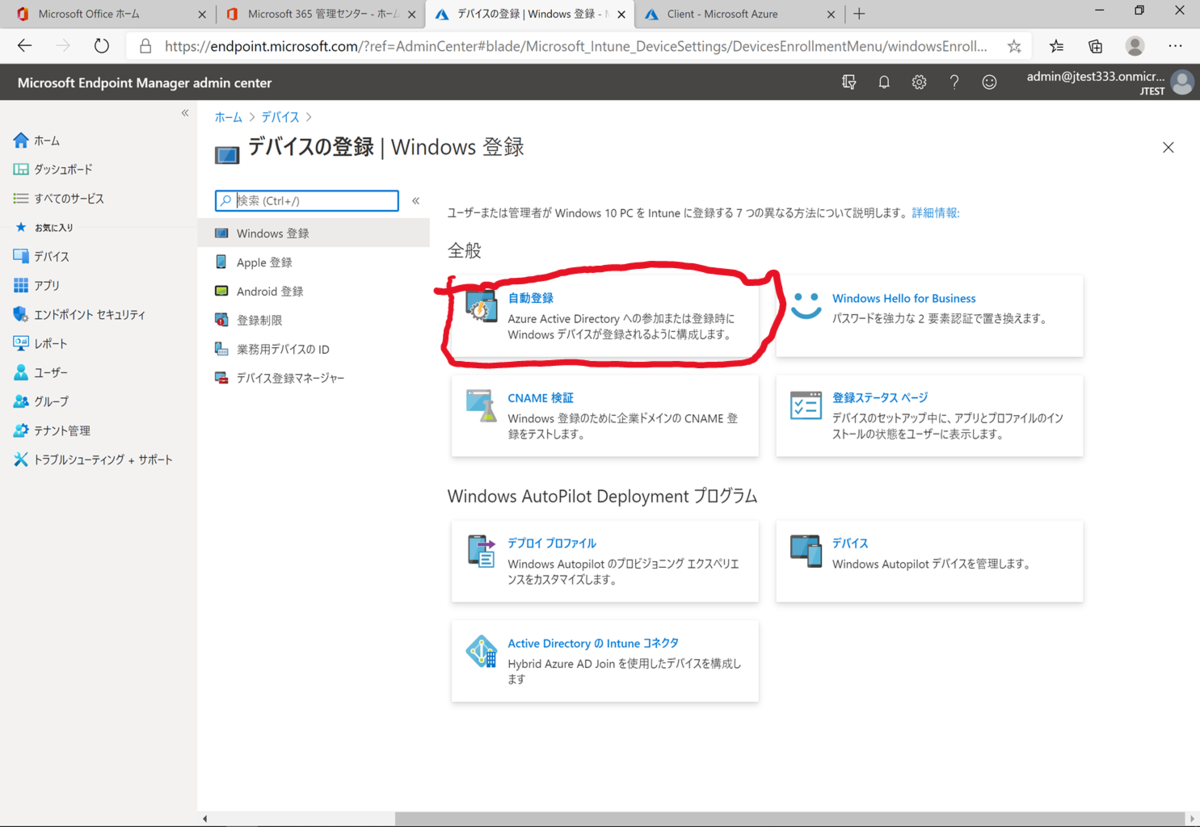Image resolution: width=1200 pixels, height=827 pixels.
Task: Collapse the left navigation with double chevron
Action: click(185, 113)
